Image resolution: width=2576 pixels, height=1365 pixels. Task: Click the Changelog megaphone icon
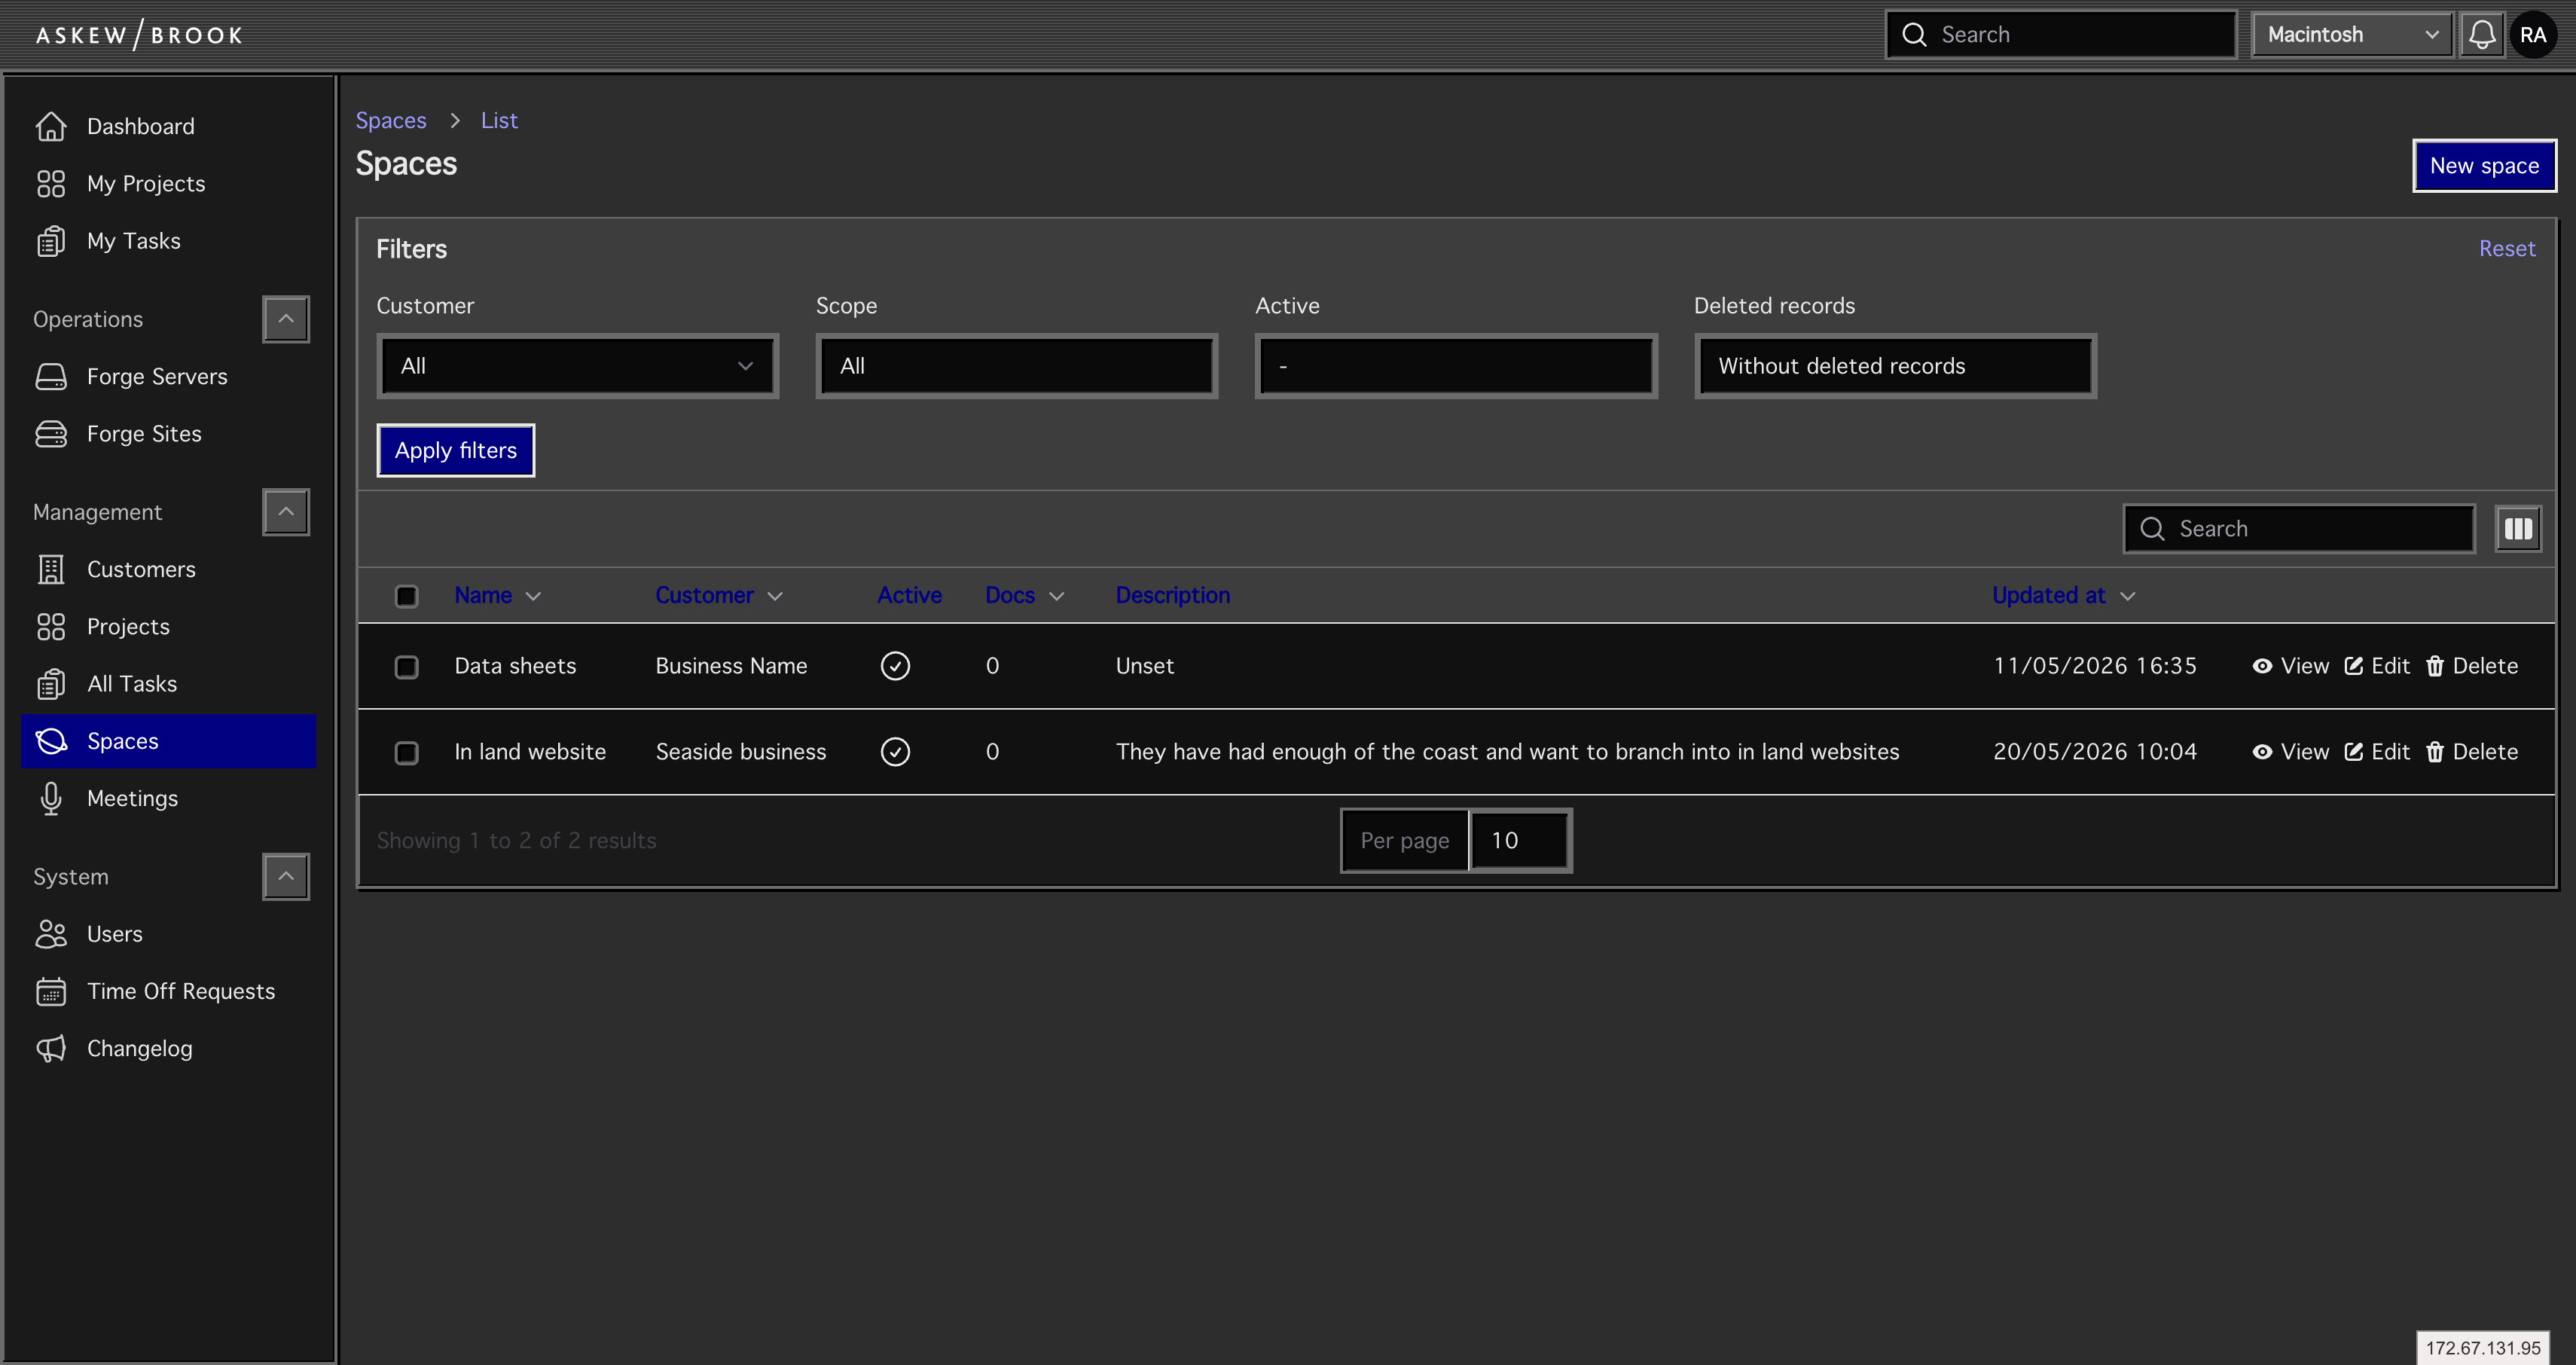click(51, 1048)
